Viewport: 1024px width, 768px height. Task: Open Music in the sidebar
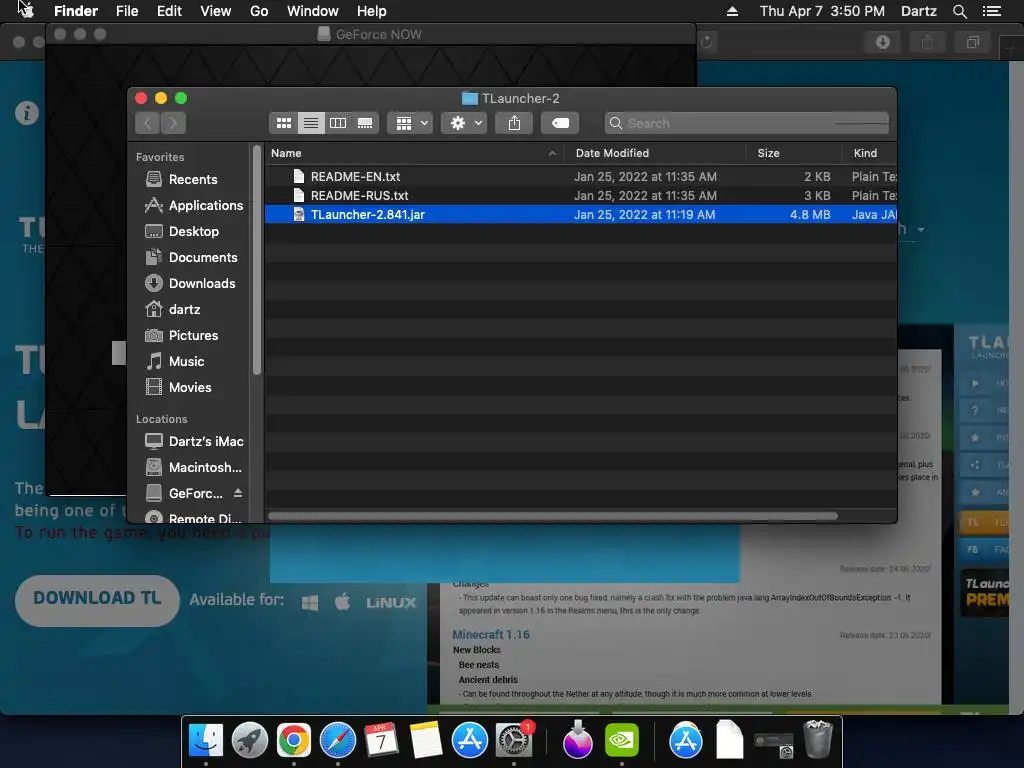175,361
